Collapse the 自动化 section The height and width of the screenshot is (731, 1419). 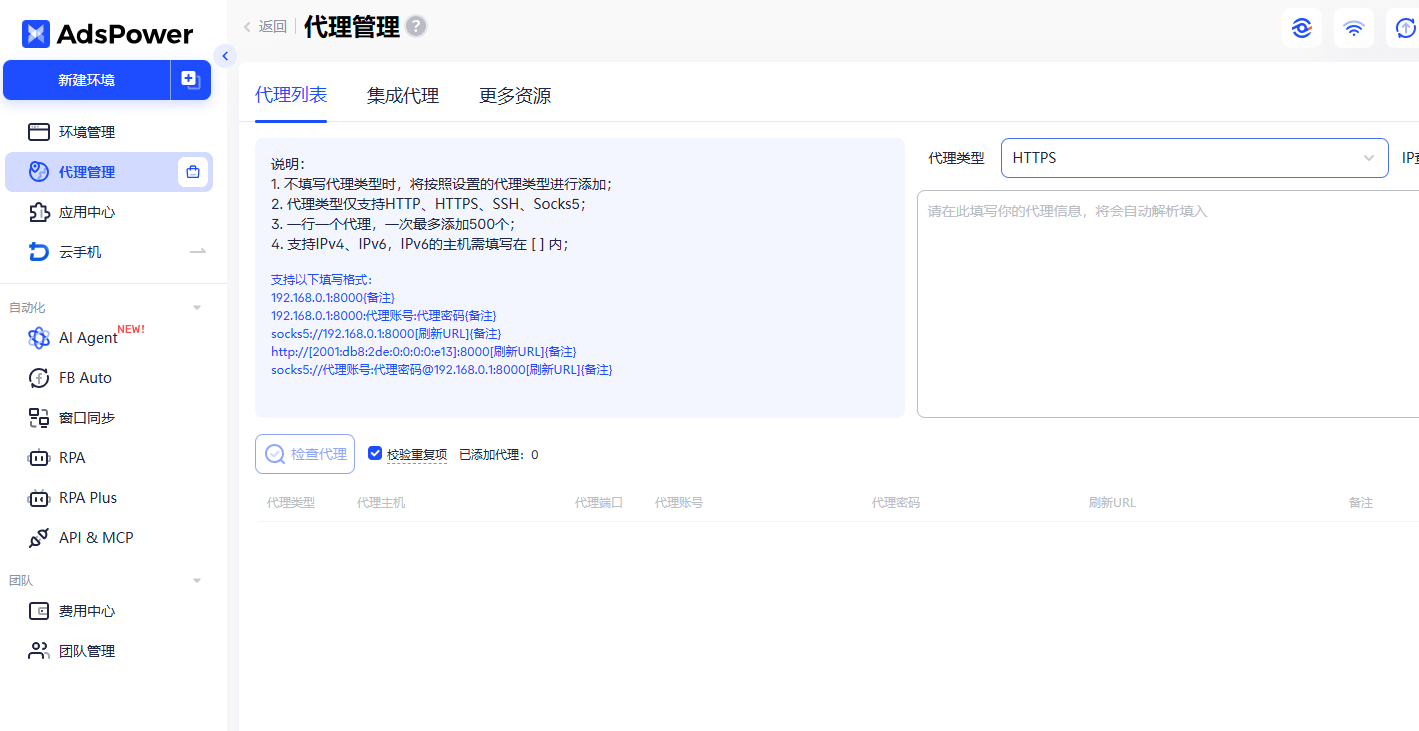click(x=197, y=308)
